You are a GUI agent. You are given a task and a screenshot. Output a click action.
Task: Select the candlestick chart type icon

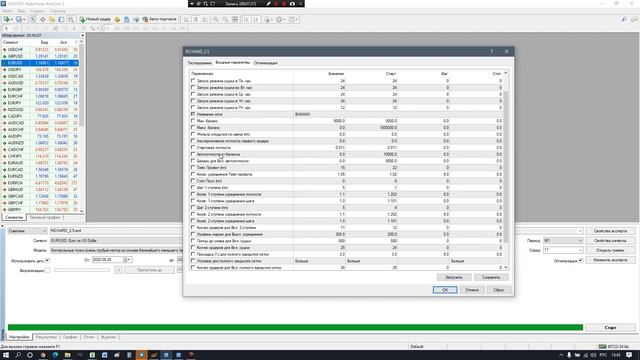click(x=196, y=19)
